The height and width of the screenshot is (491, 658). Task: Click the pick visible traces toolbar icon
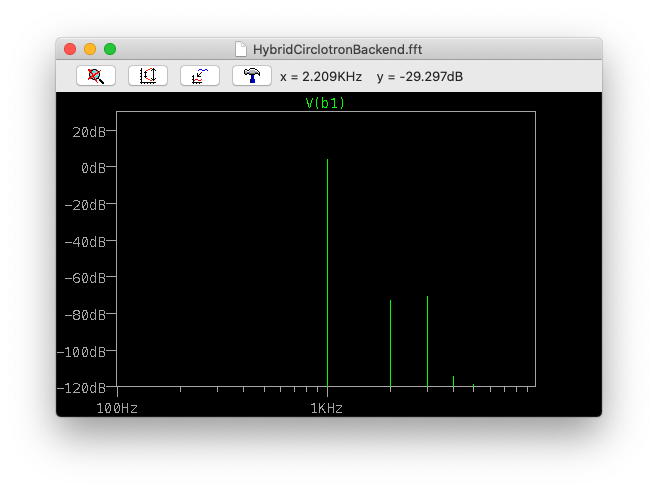[200, 76]
